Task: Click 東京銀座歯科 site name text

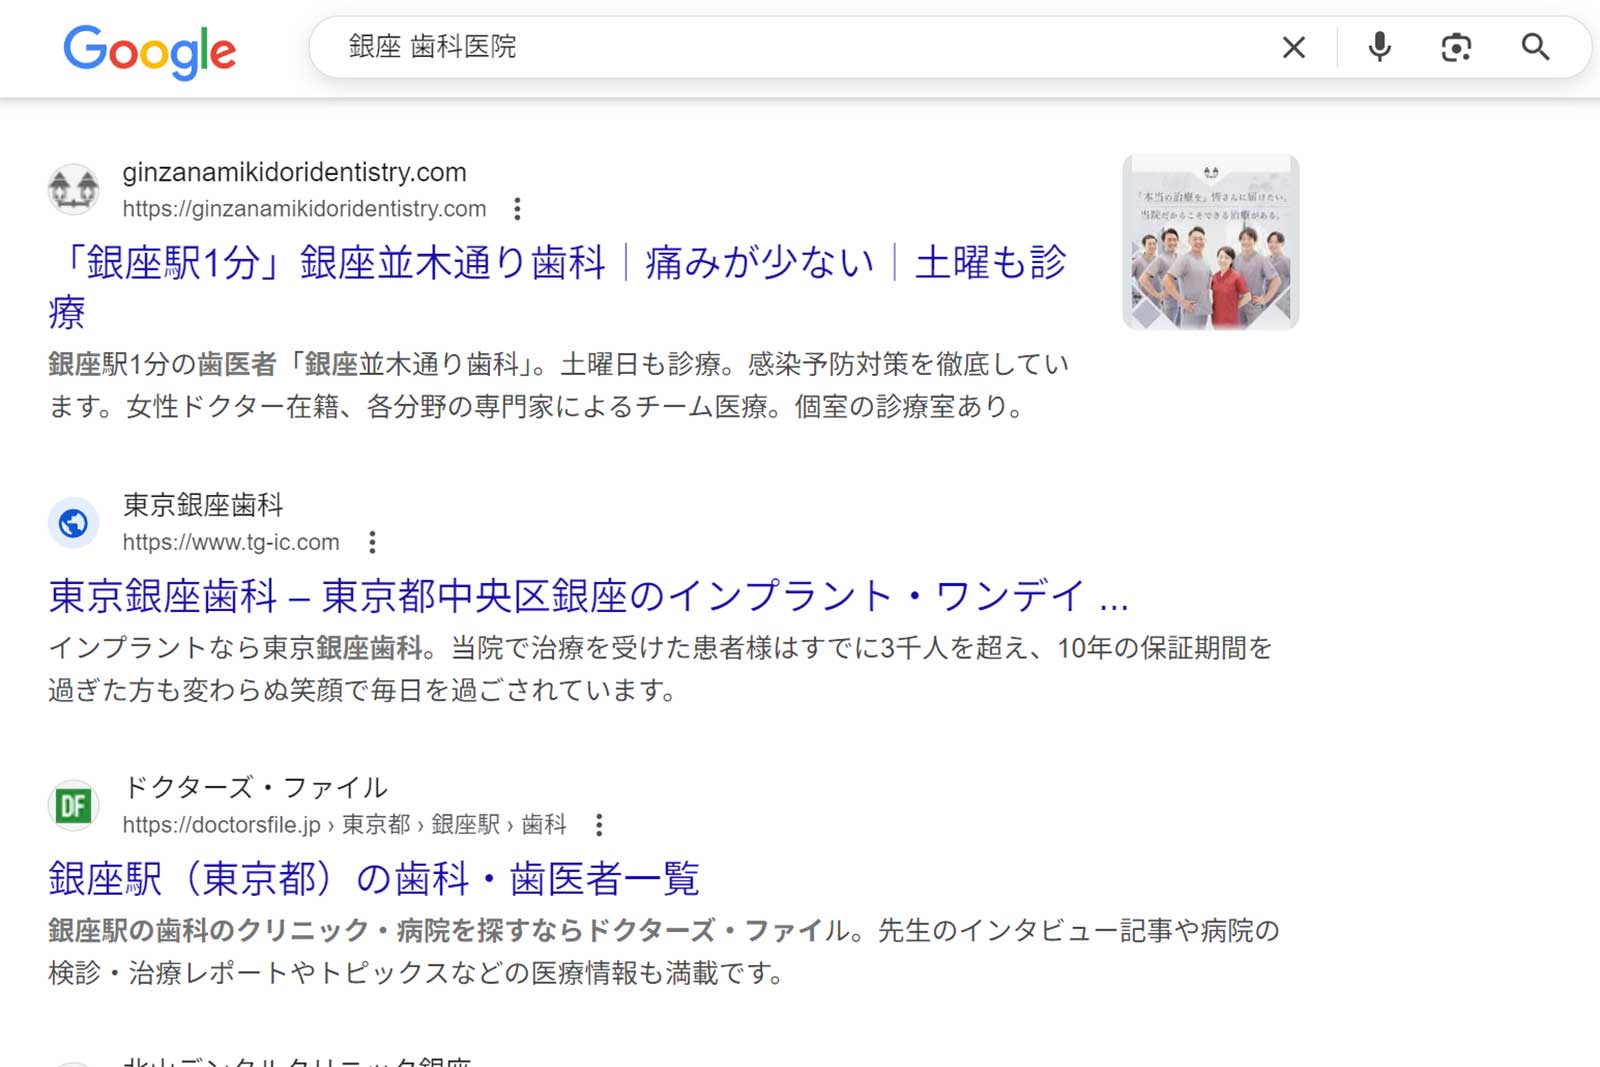Action: pyautogui.click(x=203, y=505)
